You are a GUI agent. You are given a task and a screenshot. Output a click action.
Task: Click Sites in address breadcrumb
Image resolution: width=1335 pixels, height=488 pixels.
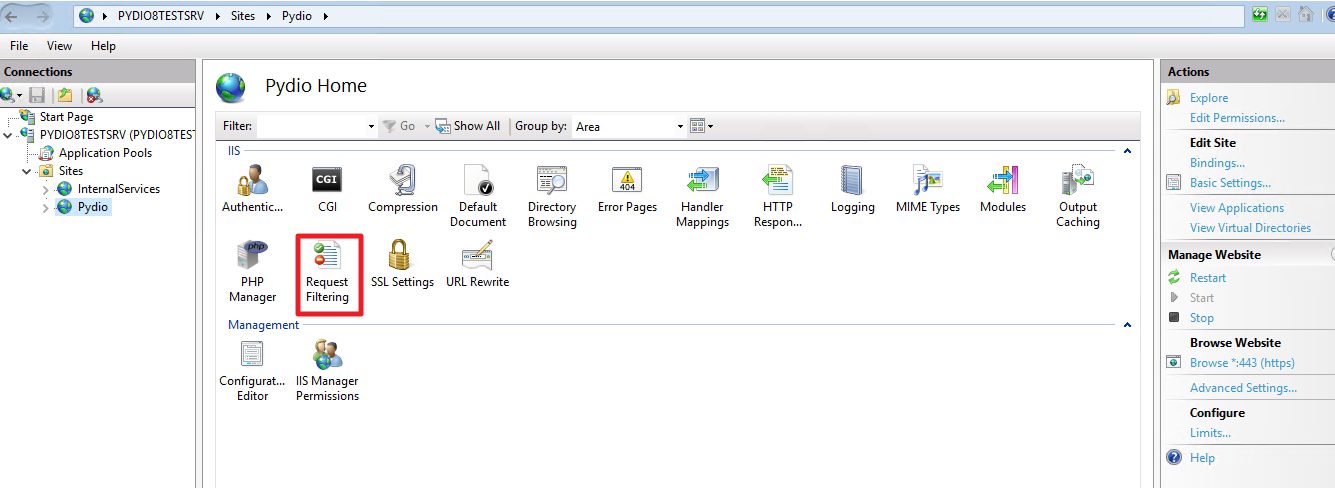(x=243, y=16)
